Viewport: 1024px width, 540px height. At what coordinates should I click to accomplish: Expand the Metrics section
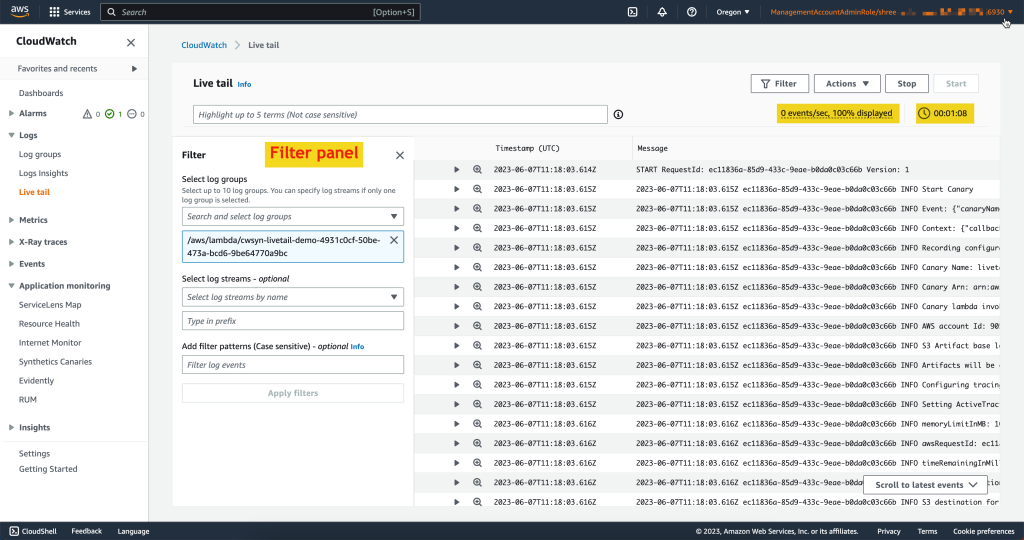pyautogui.click(x=11, y=220)
